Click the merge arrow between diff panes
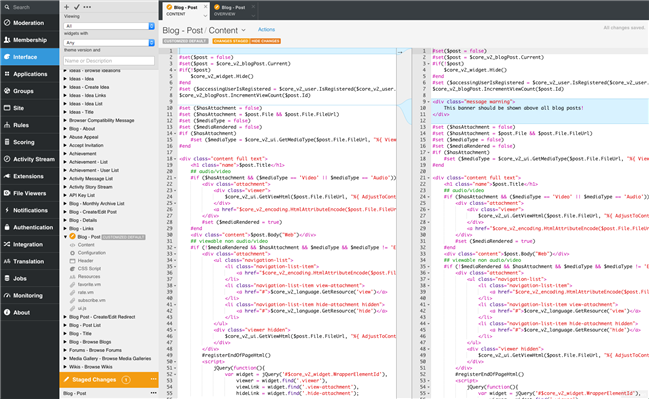 tap(400, 52)
